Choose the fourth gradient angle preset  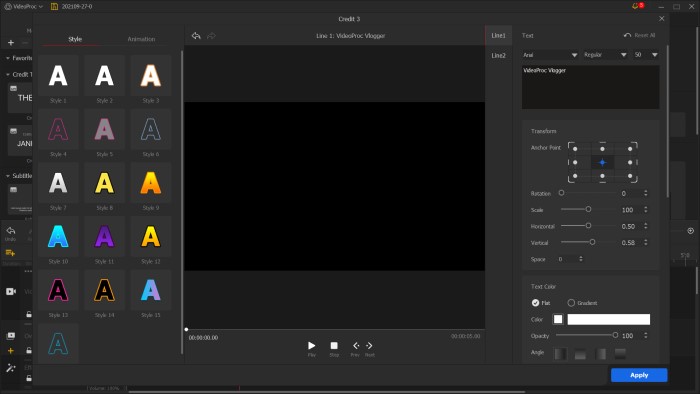tap(620, 354)
